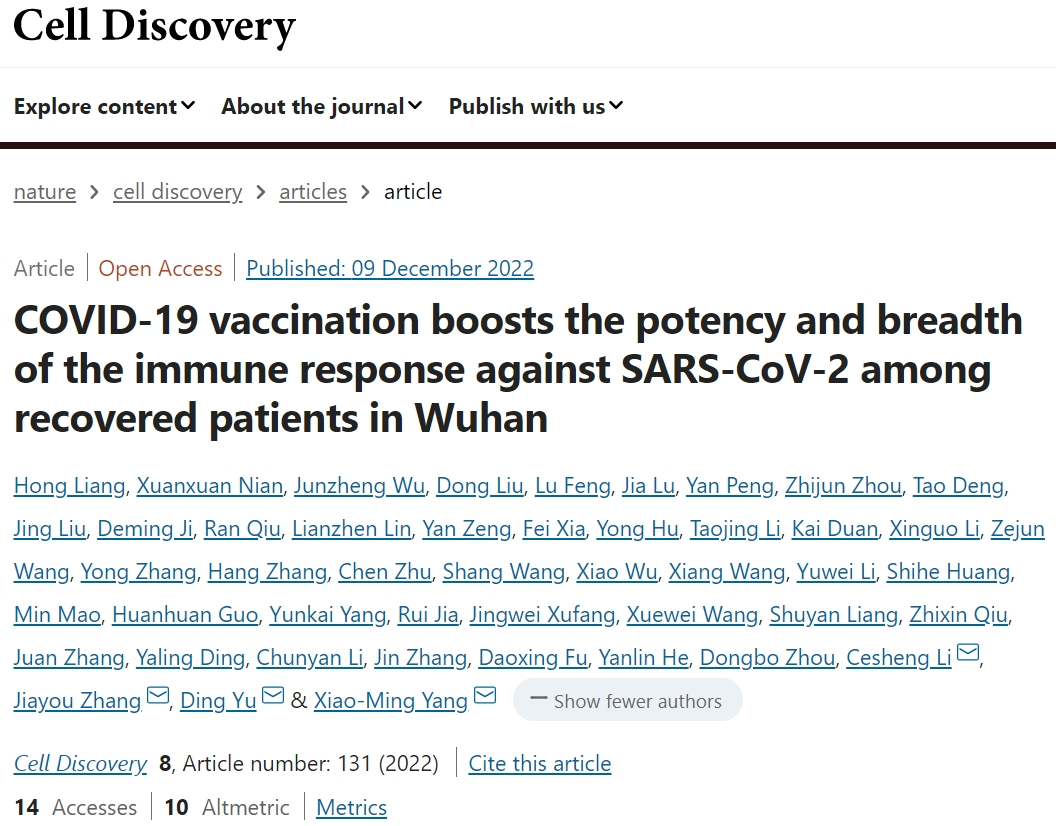1056x826 pixels.
Task: View article Metrics link
Action: (x=351, y=808)
